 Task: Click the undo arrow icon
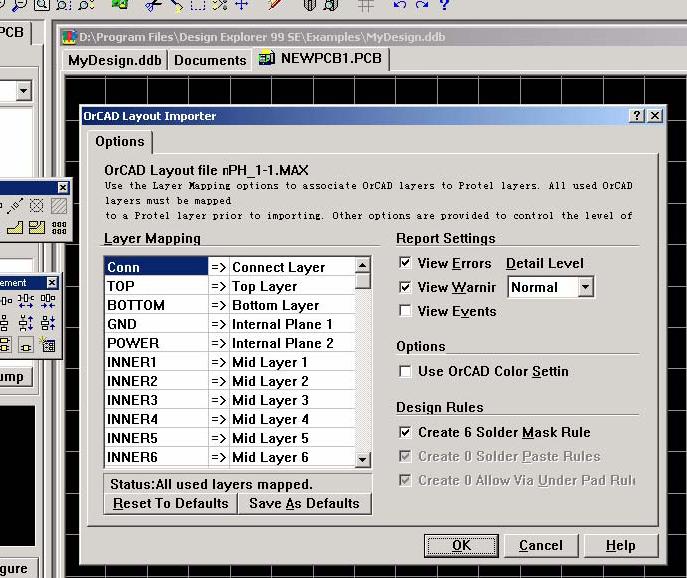[x=400, y=4]
